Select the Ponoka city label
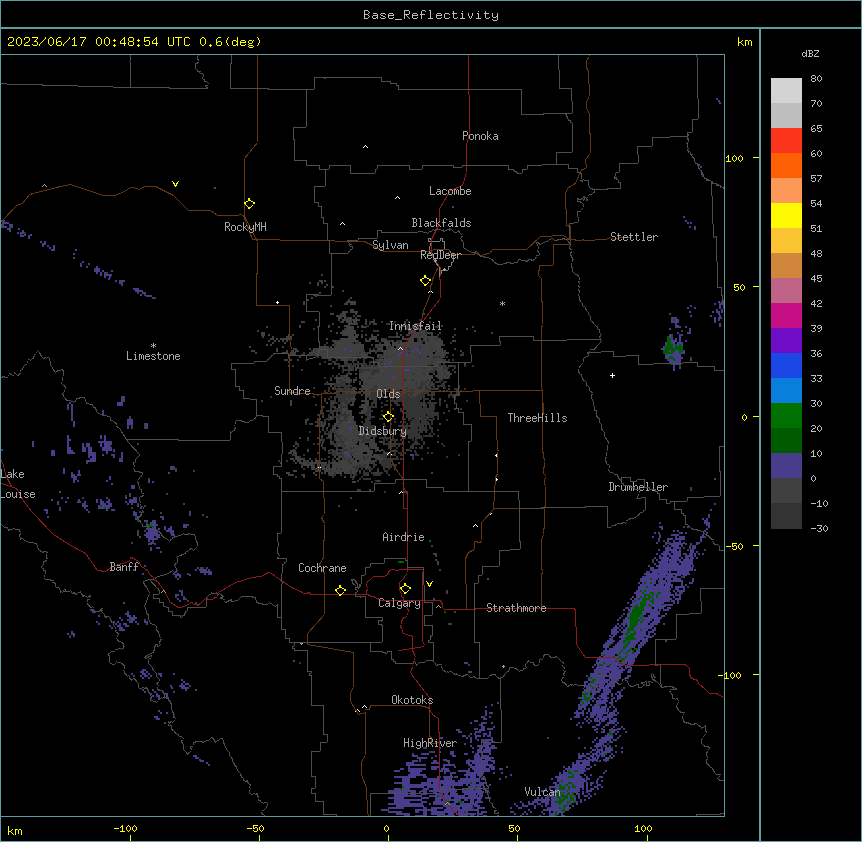 tap(480, 136)
